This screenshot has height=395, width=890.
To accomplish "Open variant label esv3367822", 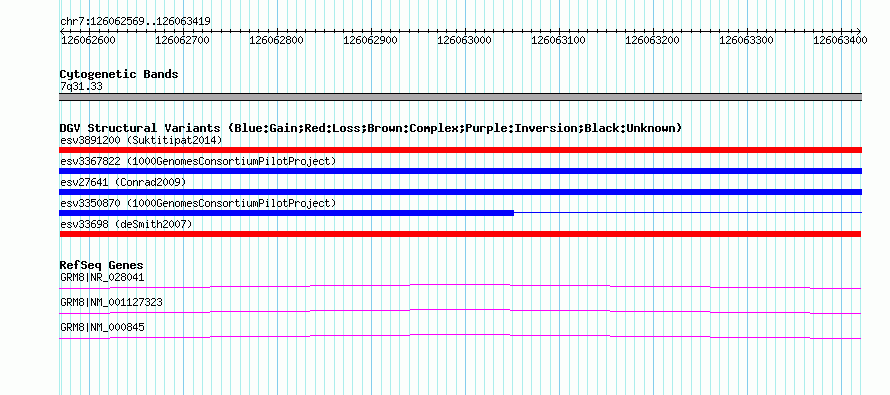I will 198,161.
